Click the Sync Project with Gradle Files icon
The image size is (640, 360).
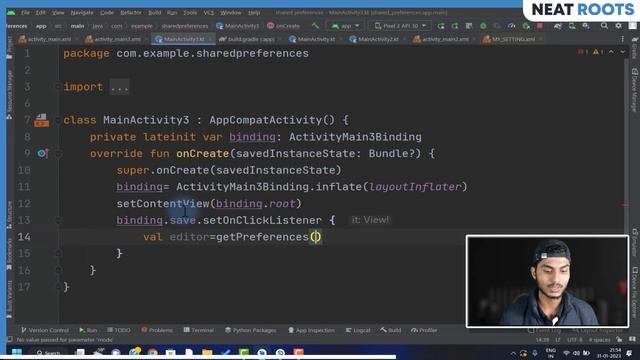click(557, 26)
